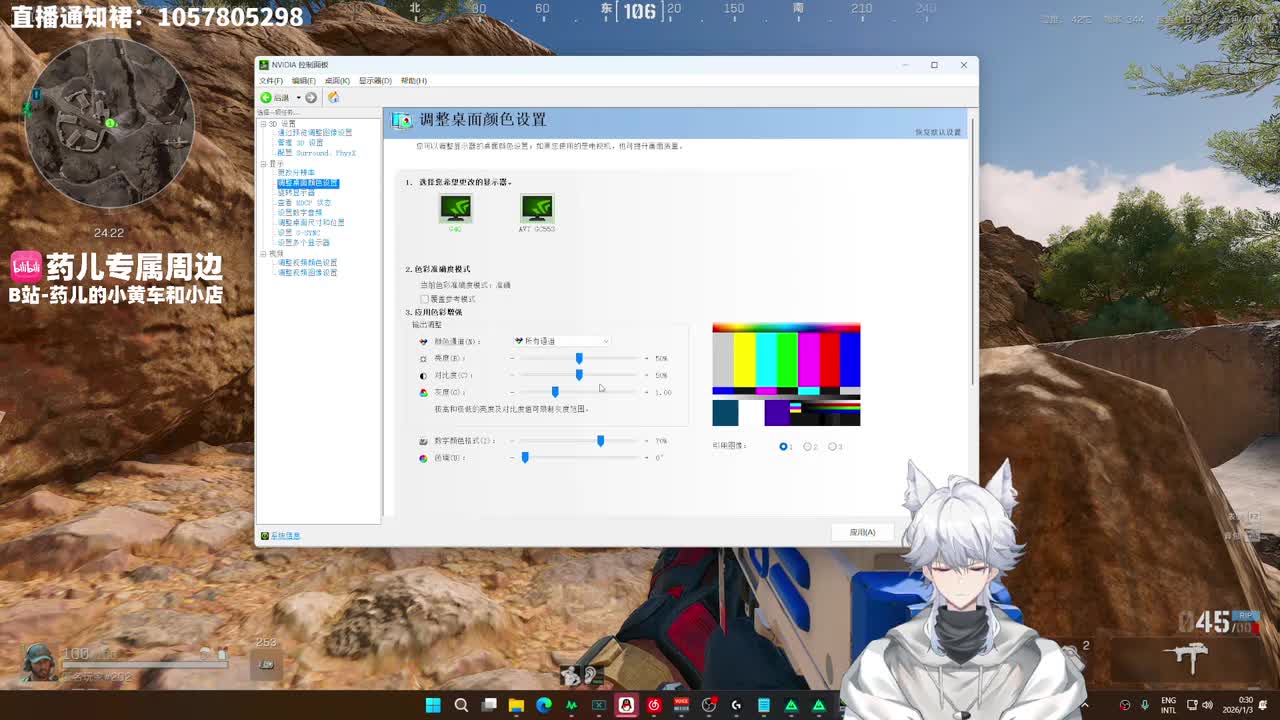Viewport: 1280px width, 720px height.
Task: Select reference image radio option 3
Action: coord(833,446)
